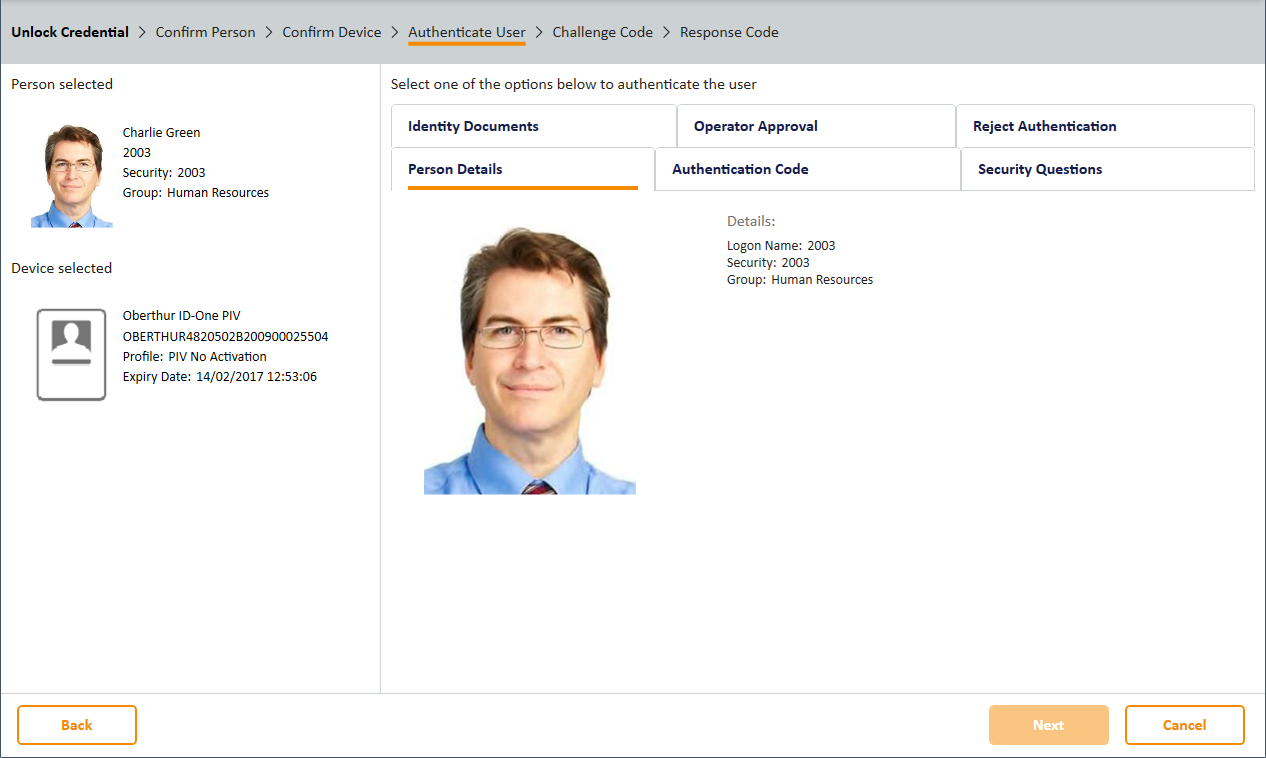This screenshot has height=758, width=1266.
Task: Cancel the unlock credential workflow
Action: point(1184,725)
